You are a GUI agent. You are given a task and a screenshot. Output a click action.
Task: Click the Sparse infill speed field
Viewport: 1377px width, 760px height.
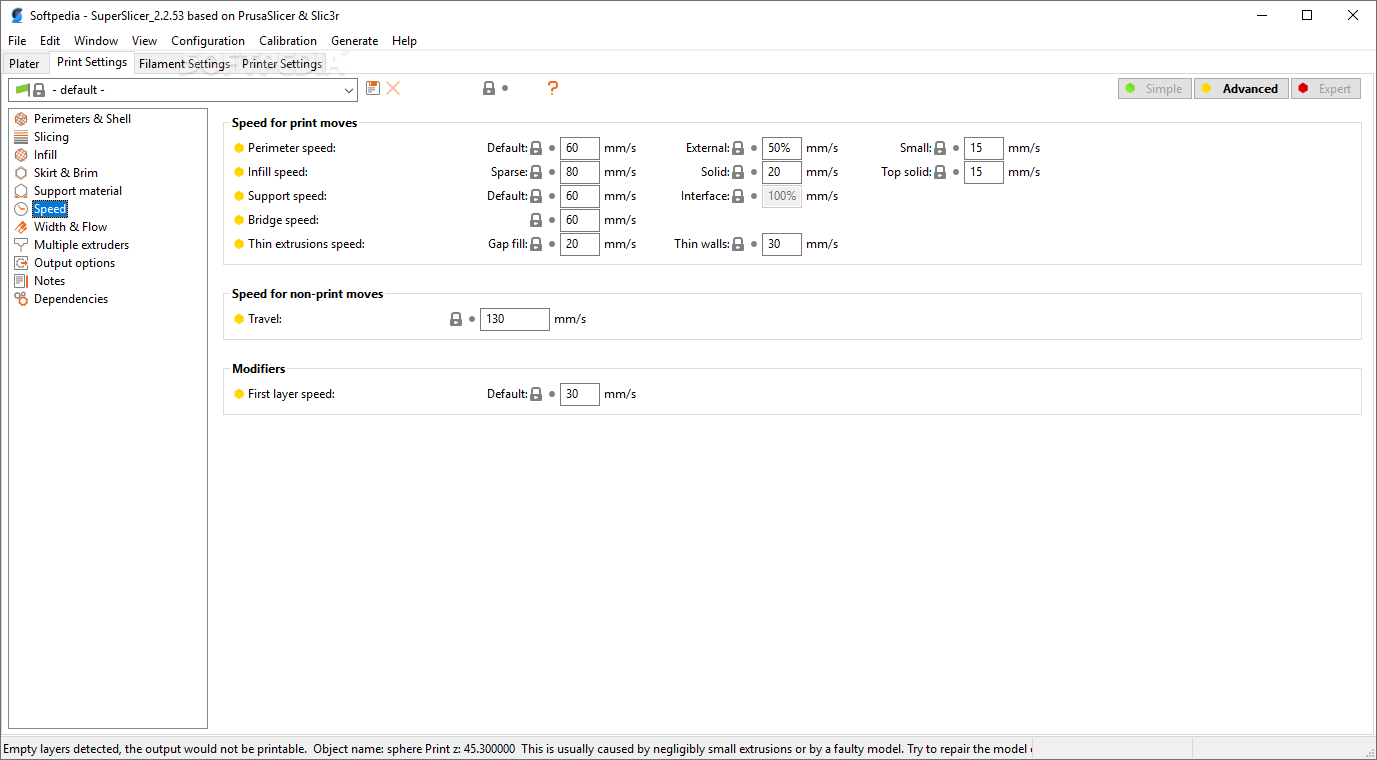pyautogui.click(x=580, y=172)
